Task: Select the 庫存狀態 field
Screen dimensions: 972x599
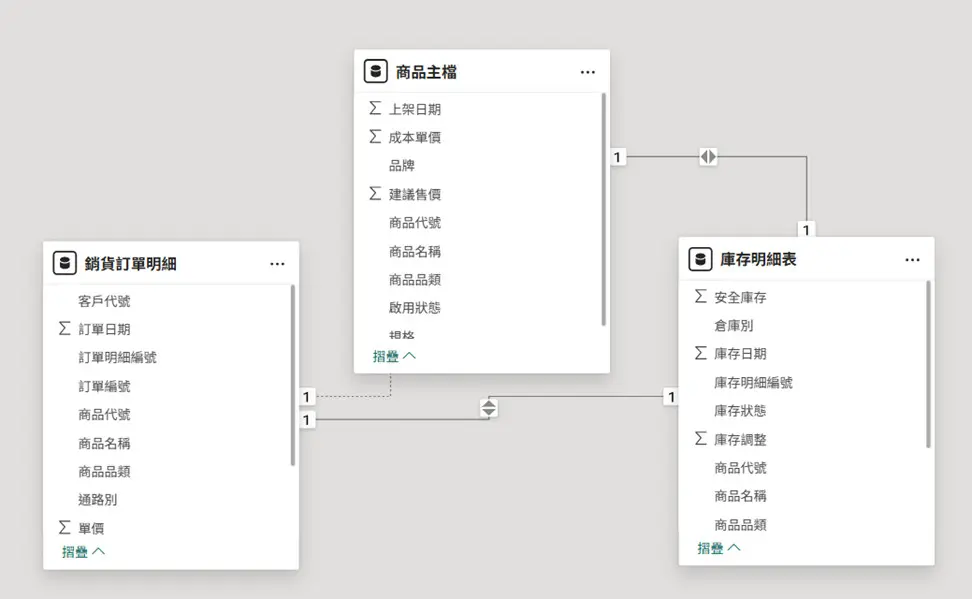Action: coord(740,410)
